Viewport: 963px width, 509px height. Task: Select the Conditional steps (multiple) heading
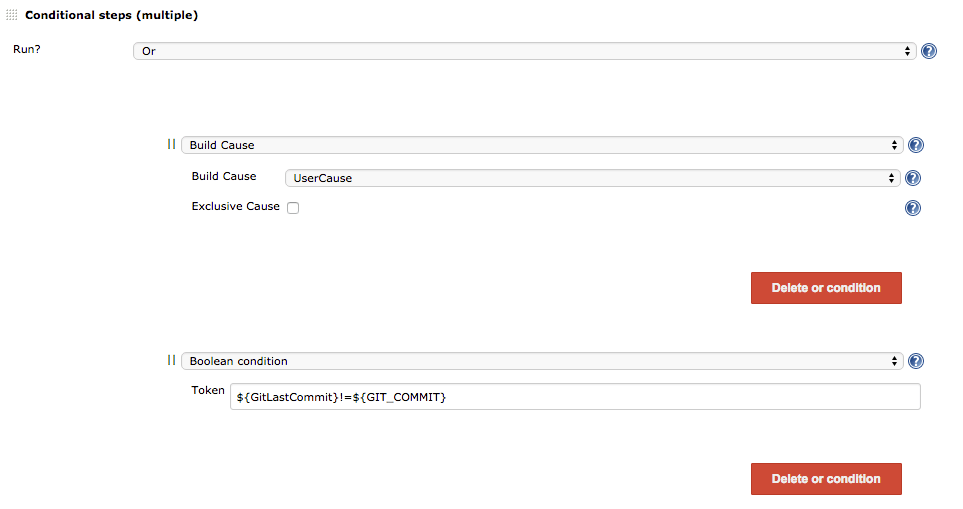(x=111, y=15)
